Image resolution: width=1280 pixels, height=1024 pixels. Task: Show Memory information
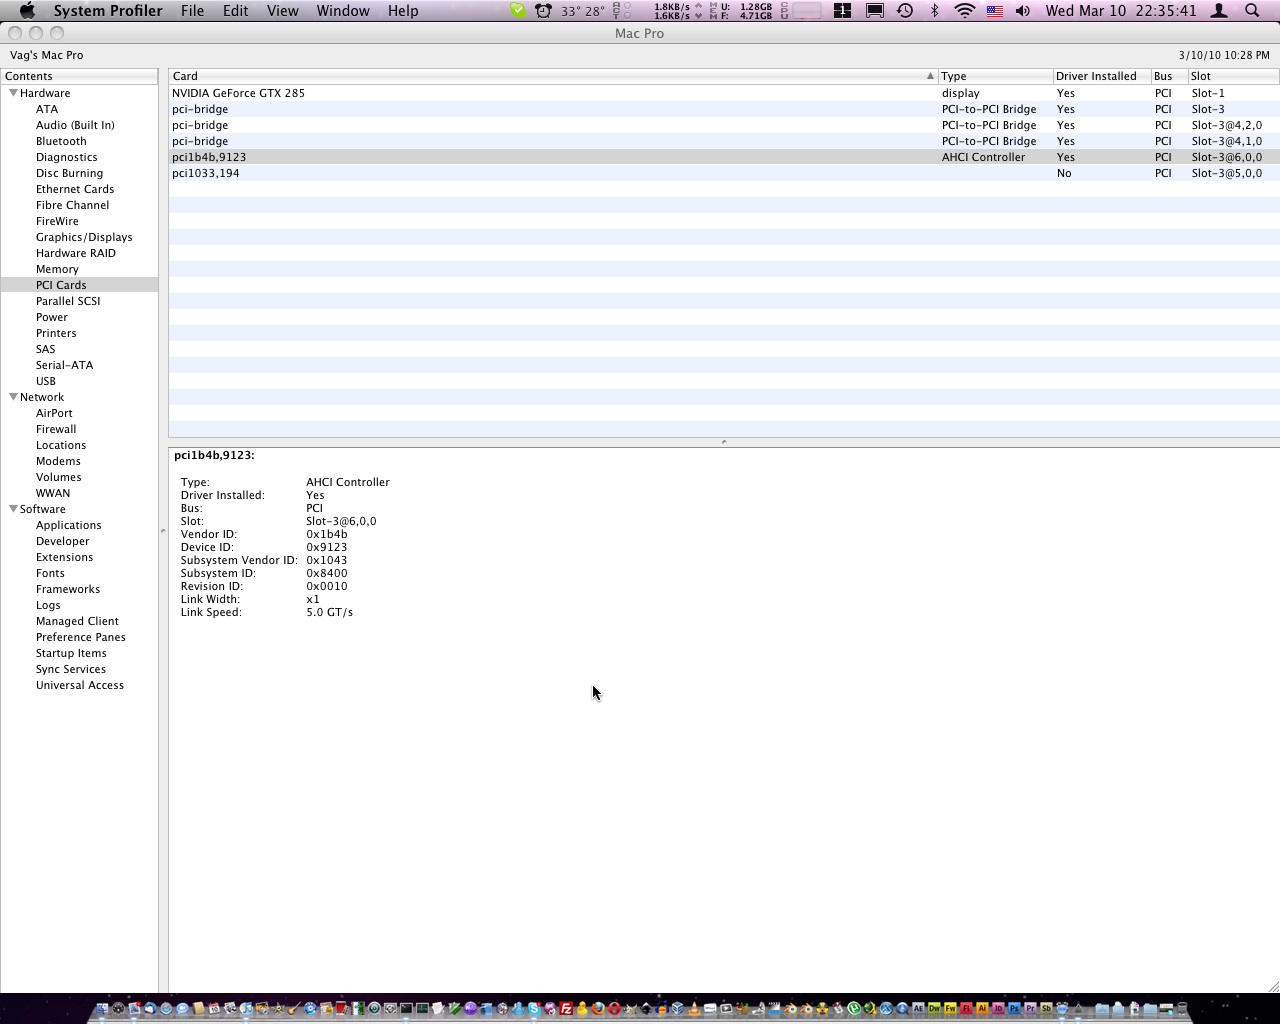57,269
